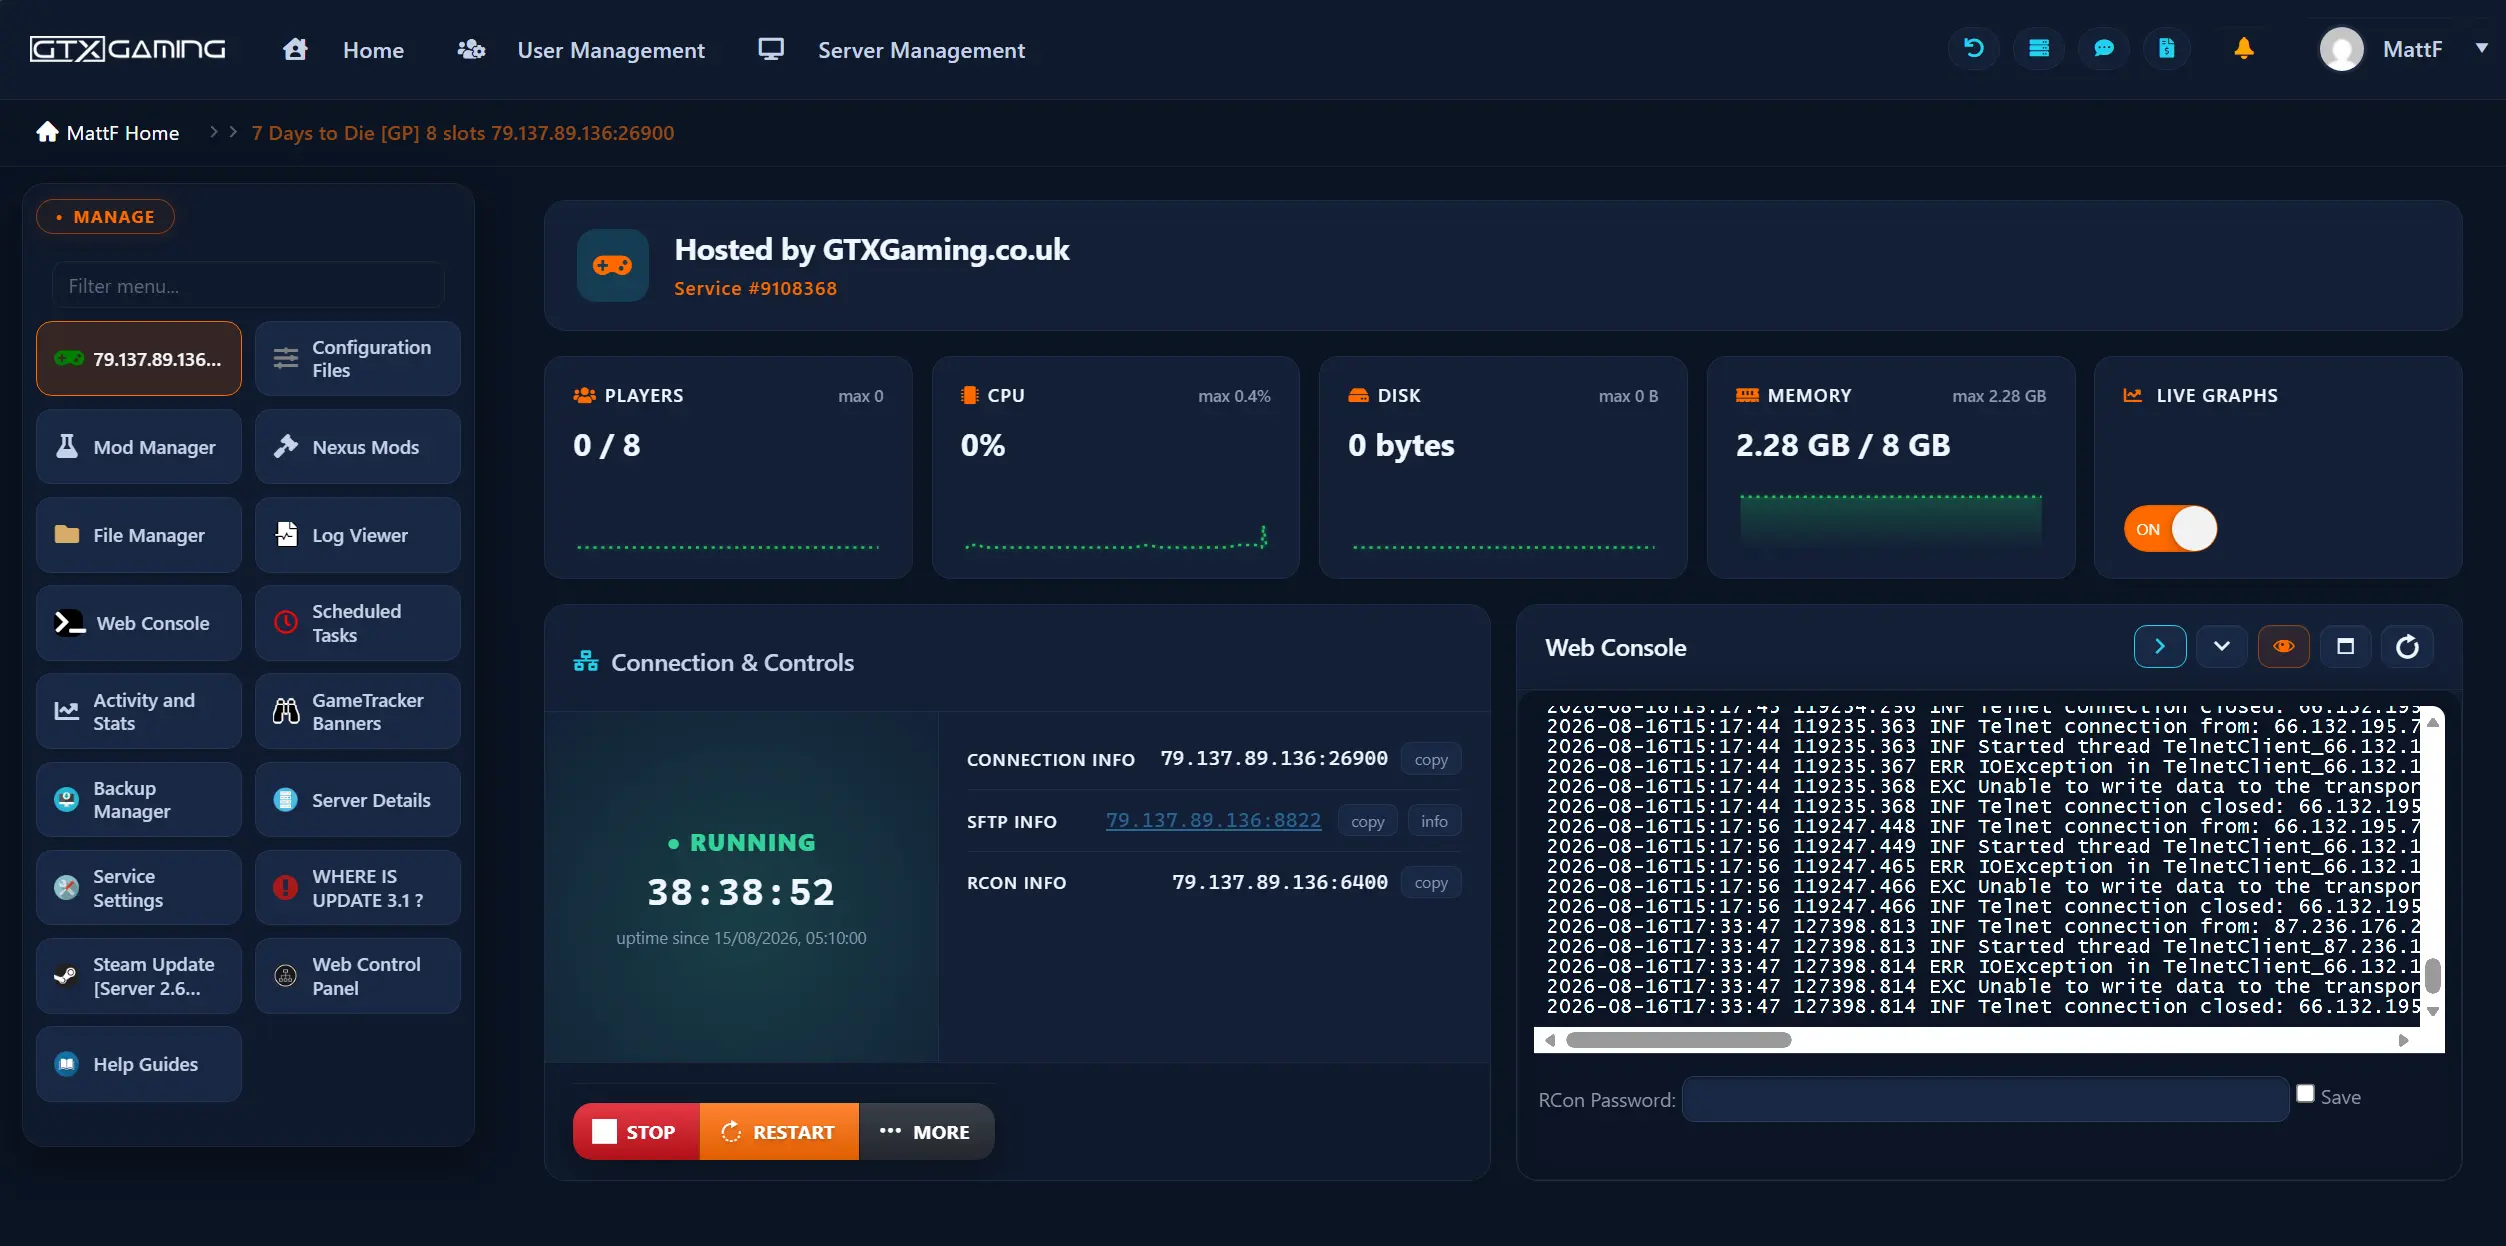The image size is (2506, 1246).
Task: Restart the server
Action: tap(779, 1132)
